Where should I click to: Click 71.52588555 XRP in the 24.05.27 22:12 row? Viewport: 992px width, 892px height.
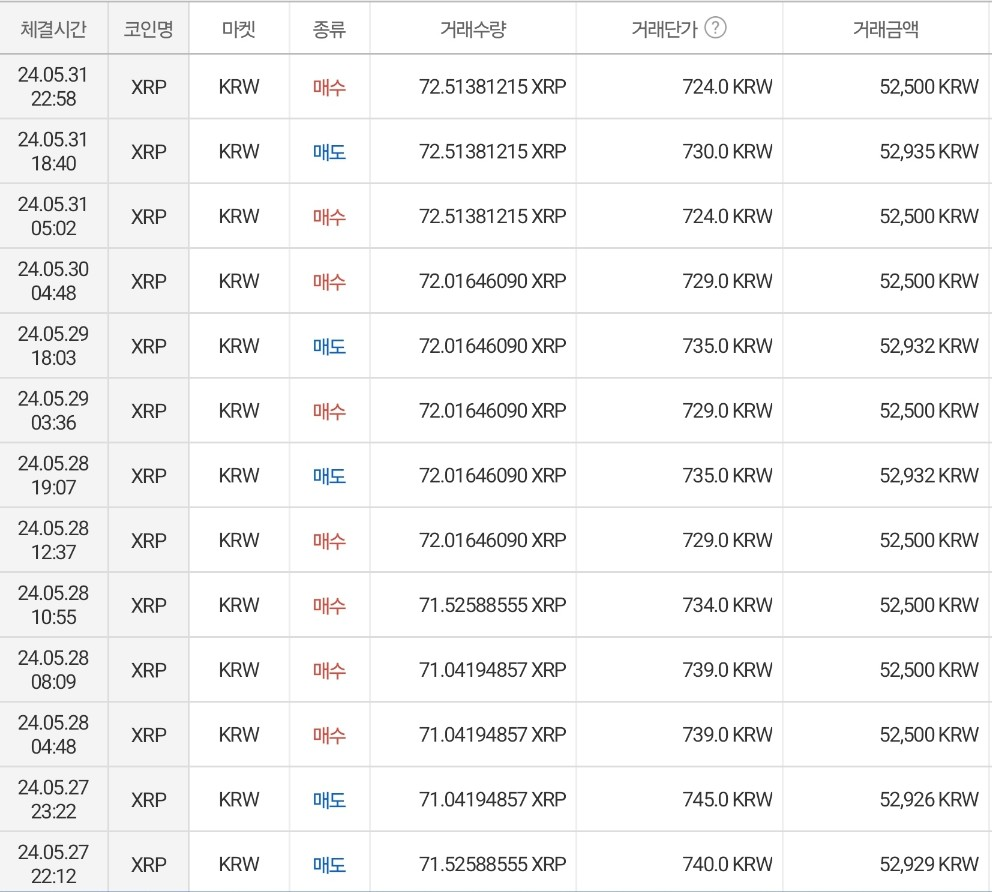point(493,864)
